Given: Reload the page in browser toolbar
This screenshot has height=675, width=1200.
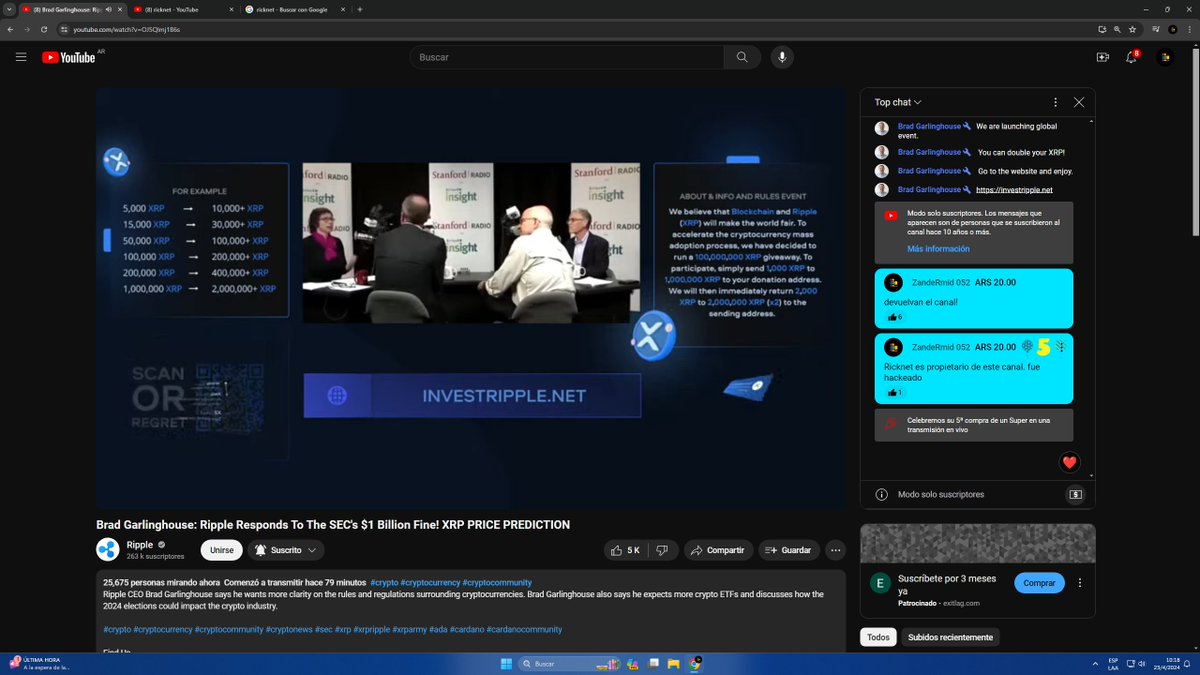Looking at the screenshot, I should coord(44,29).
